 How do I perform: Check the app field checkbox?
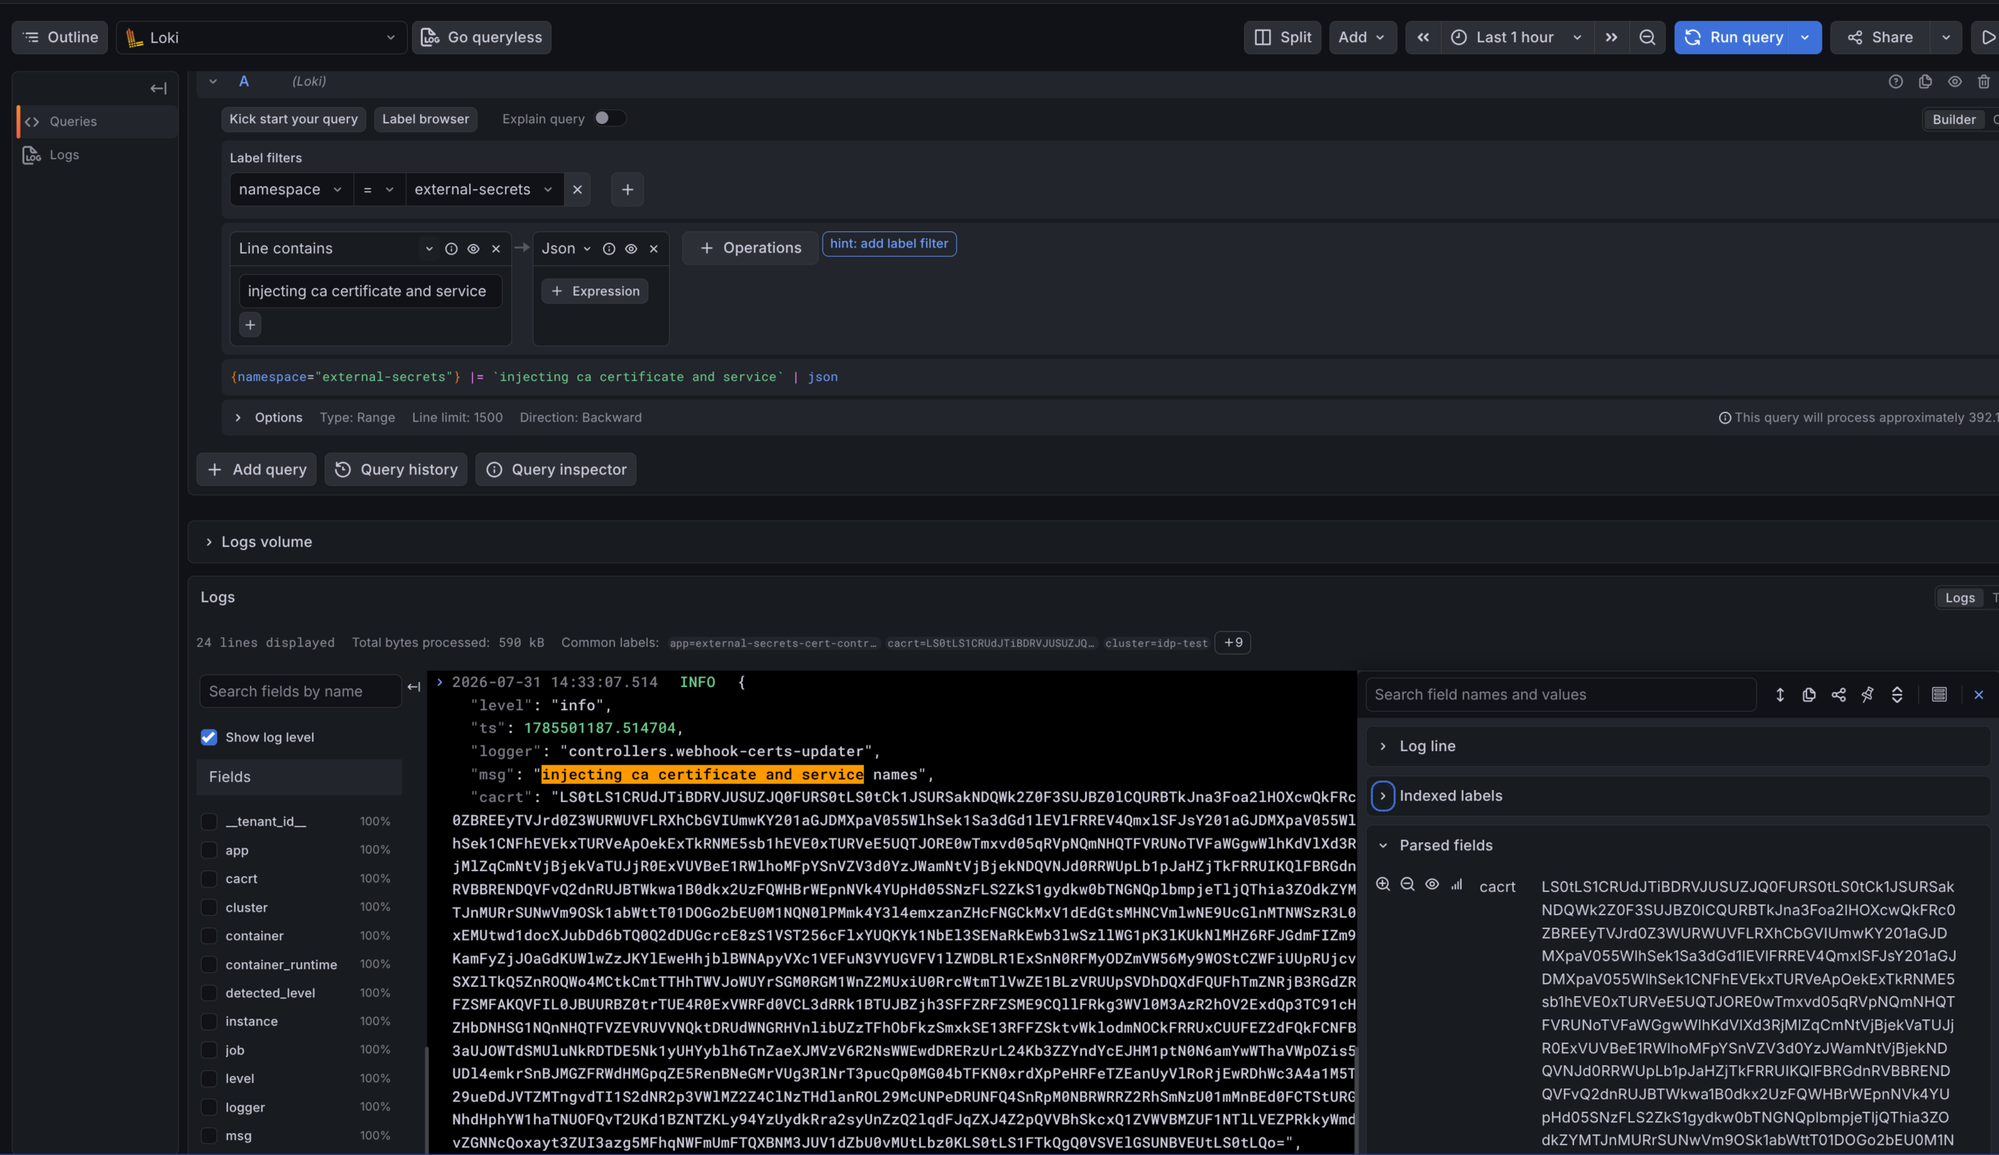pyautogui.click(x=209, y=850)
